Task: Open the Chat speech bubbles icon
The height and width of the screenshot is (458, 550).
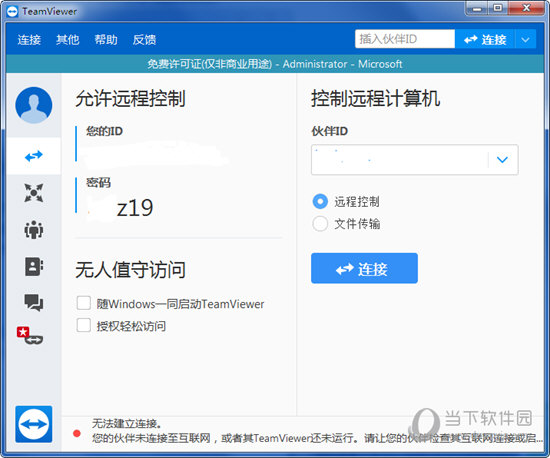Action: (34, 303)
